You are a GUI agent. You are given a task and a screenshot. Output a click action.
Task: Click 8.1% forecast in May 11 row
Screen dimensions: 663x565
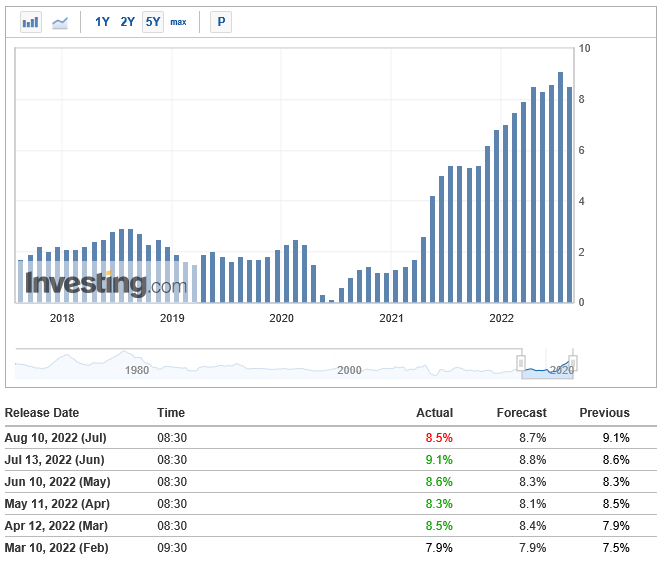533,504
